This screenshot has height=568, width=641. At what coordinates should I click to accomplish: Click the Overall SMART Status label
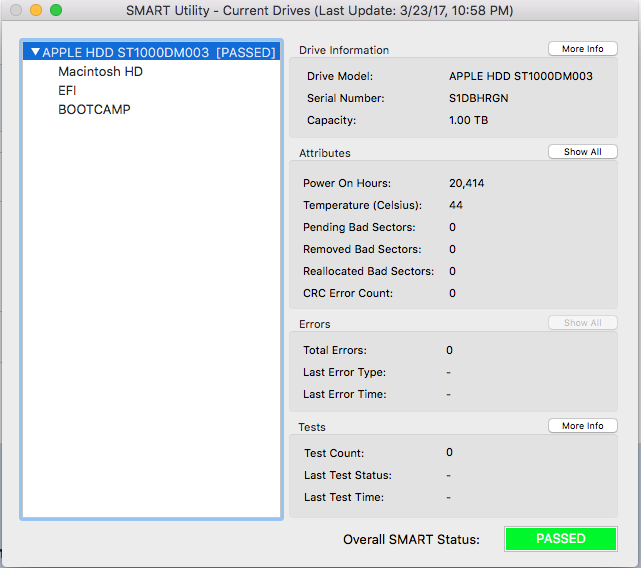pos(411,539)
